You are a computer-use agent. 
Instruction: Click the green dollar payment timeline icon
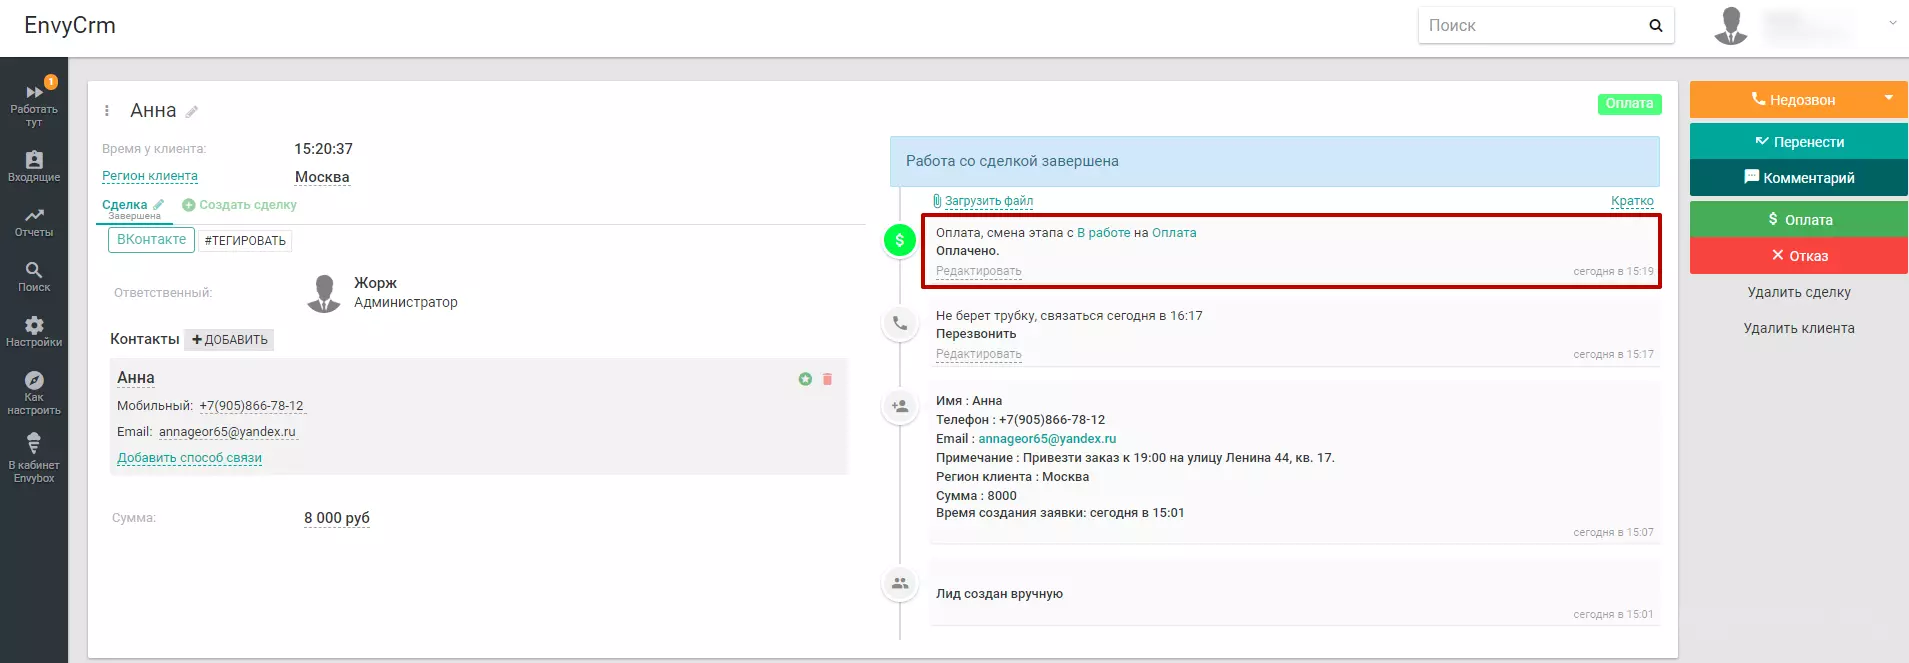tap(899, 240)
